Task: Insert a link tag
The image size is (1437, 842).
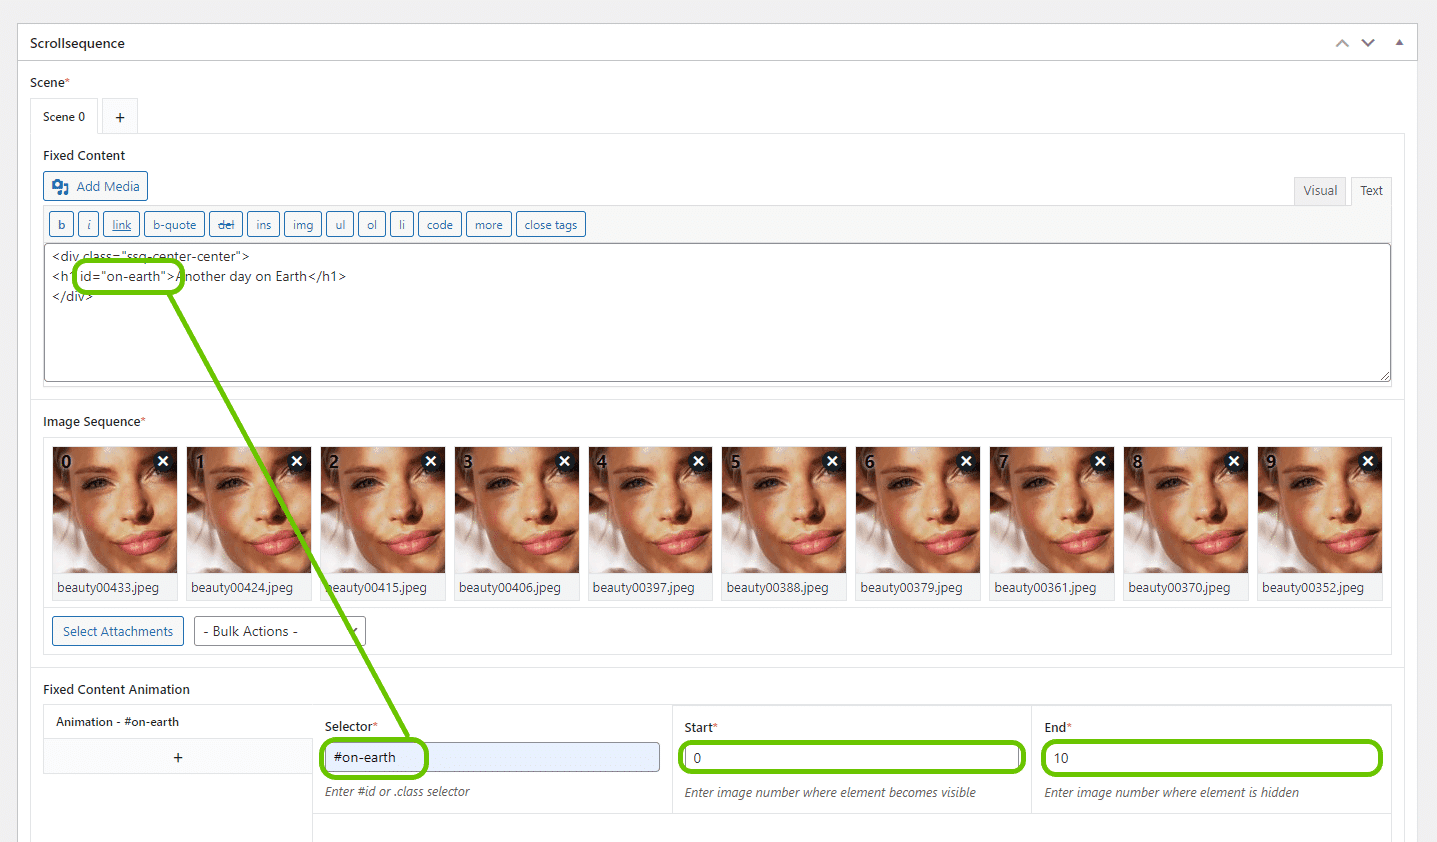Action: coord(122,225)
